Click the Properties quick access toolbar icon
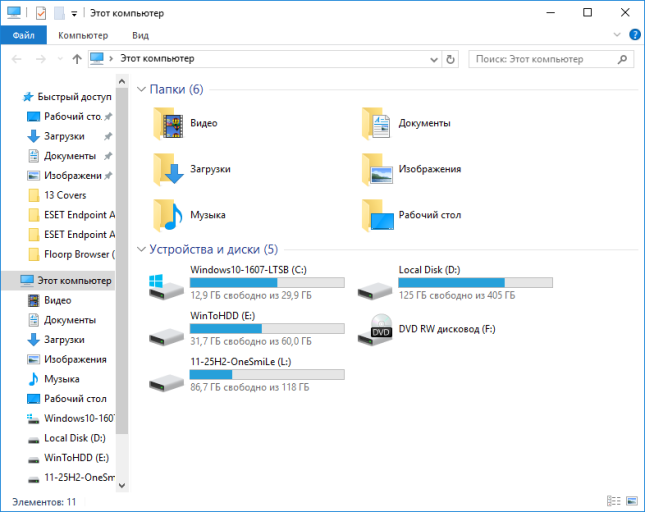Image resolution: width=645 pixels, height=512 pixels. pos(41,13)
